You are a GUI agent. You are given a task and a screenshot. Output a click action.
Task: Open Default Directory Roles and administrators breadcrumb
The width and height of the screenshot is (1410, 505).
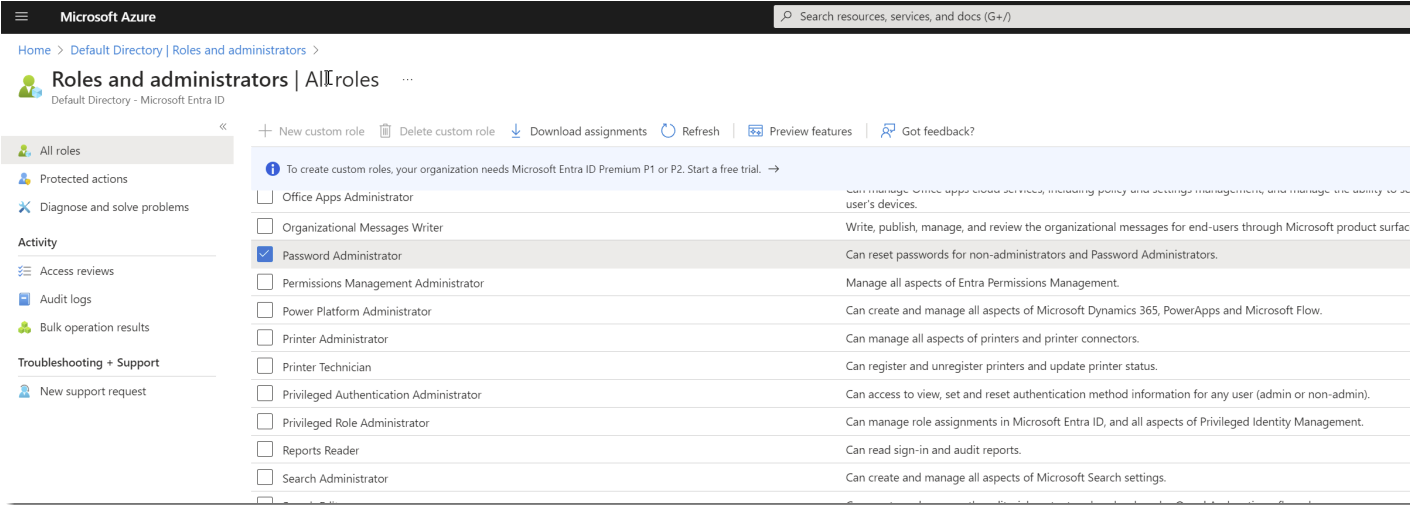pyautogui.click(x=188, y=50)
